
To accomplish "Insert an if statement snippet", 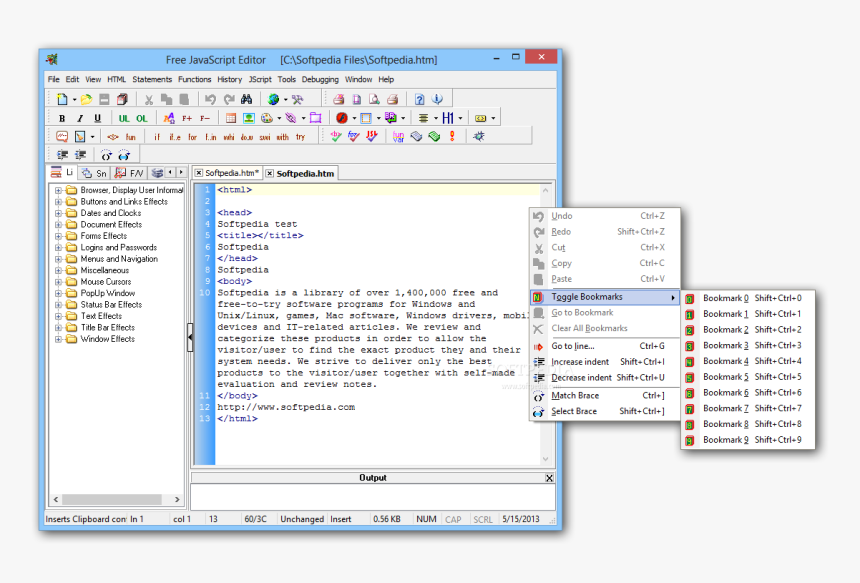I will pyautogui.click(x=156, y=137).
